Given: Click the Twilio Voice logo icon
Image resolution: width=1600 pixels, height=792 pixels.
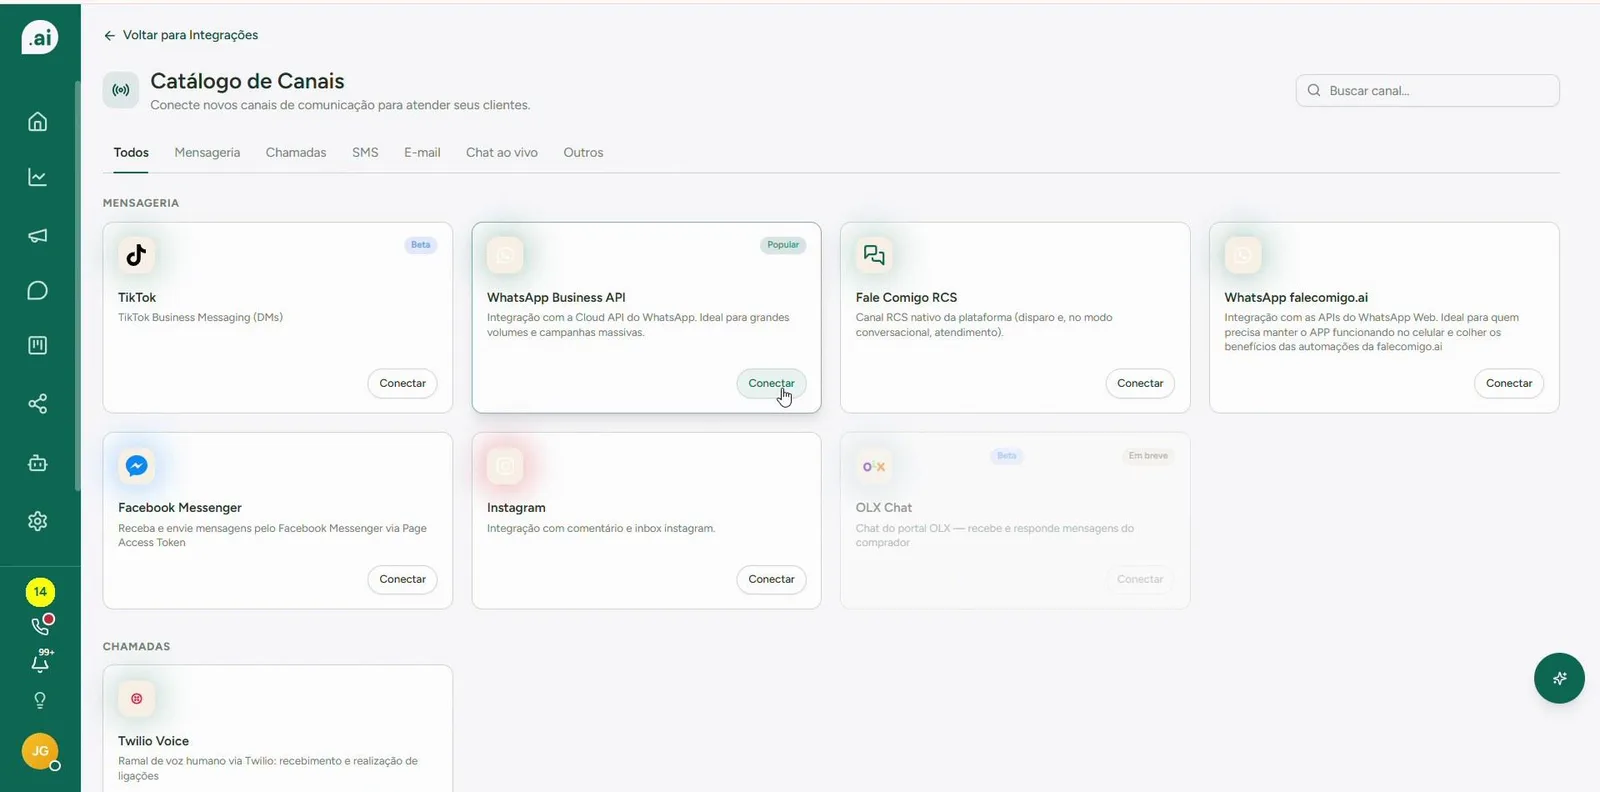Looking at the screenshot, I should tap(136, 698).
